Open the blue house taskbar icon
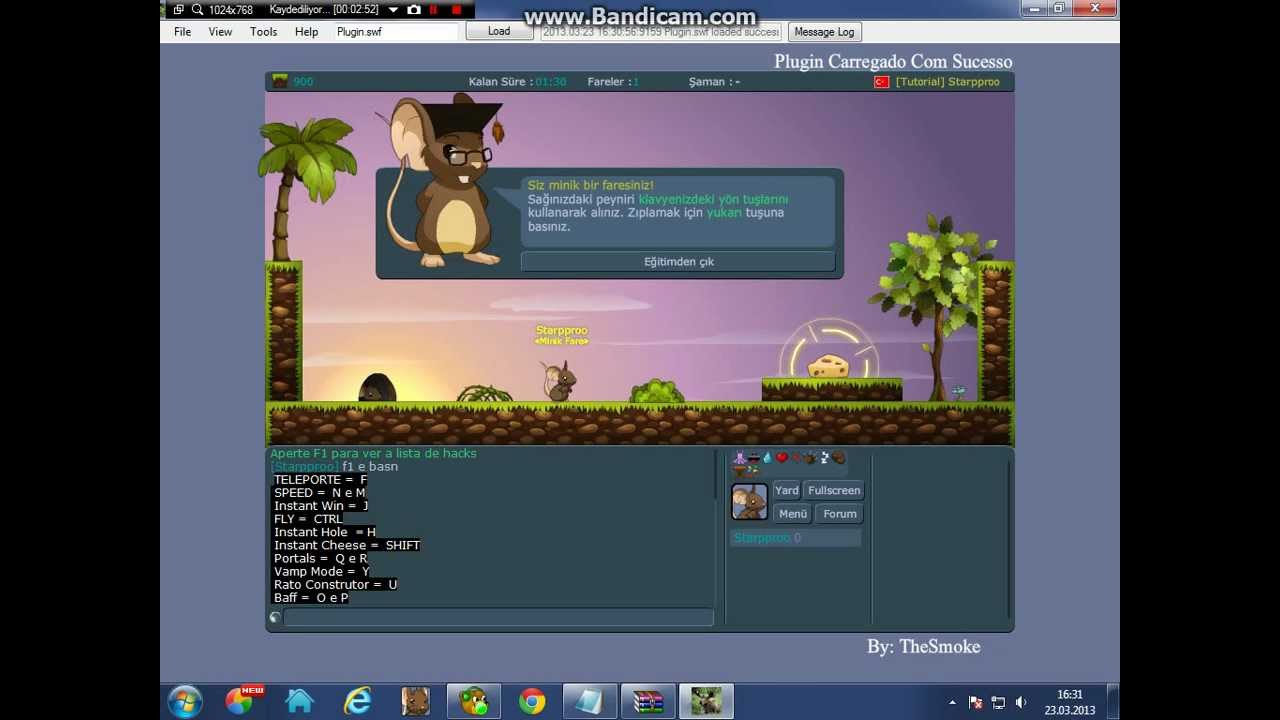The width and height of the screenshot is (1280, 720). tap(299, 701)
